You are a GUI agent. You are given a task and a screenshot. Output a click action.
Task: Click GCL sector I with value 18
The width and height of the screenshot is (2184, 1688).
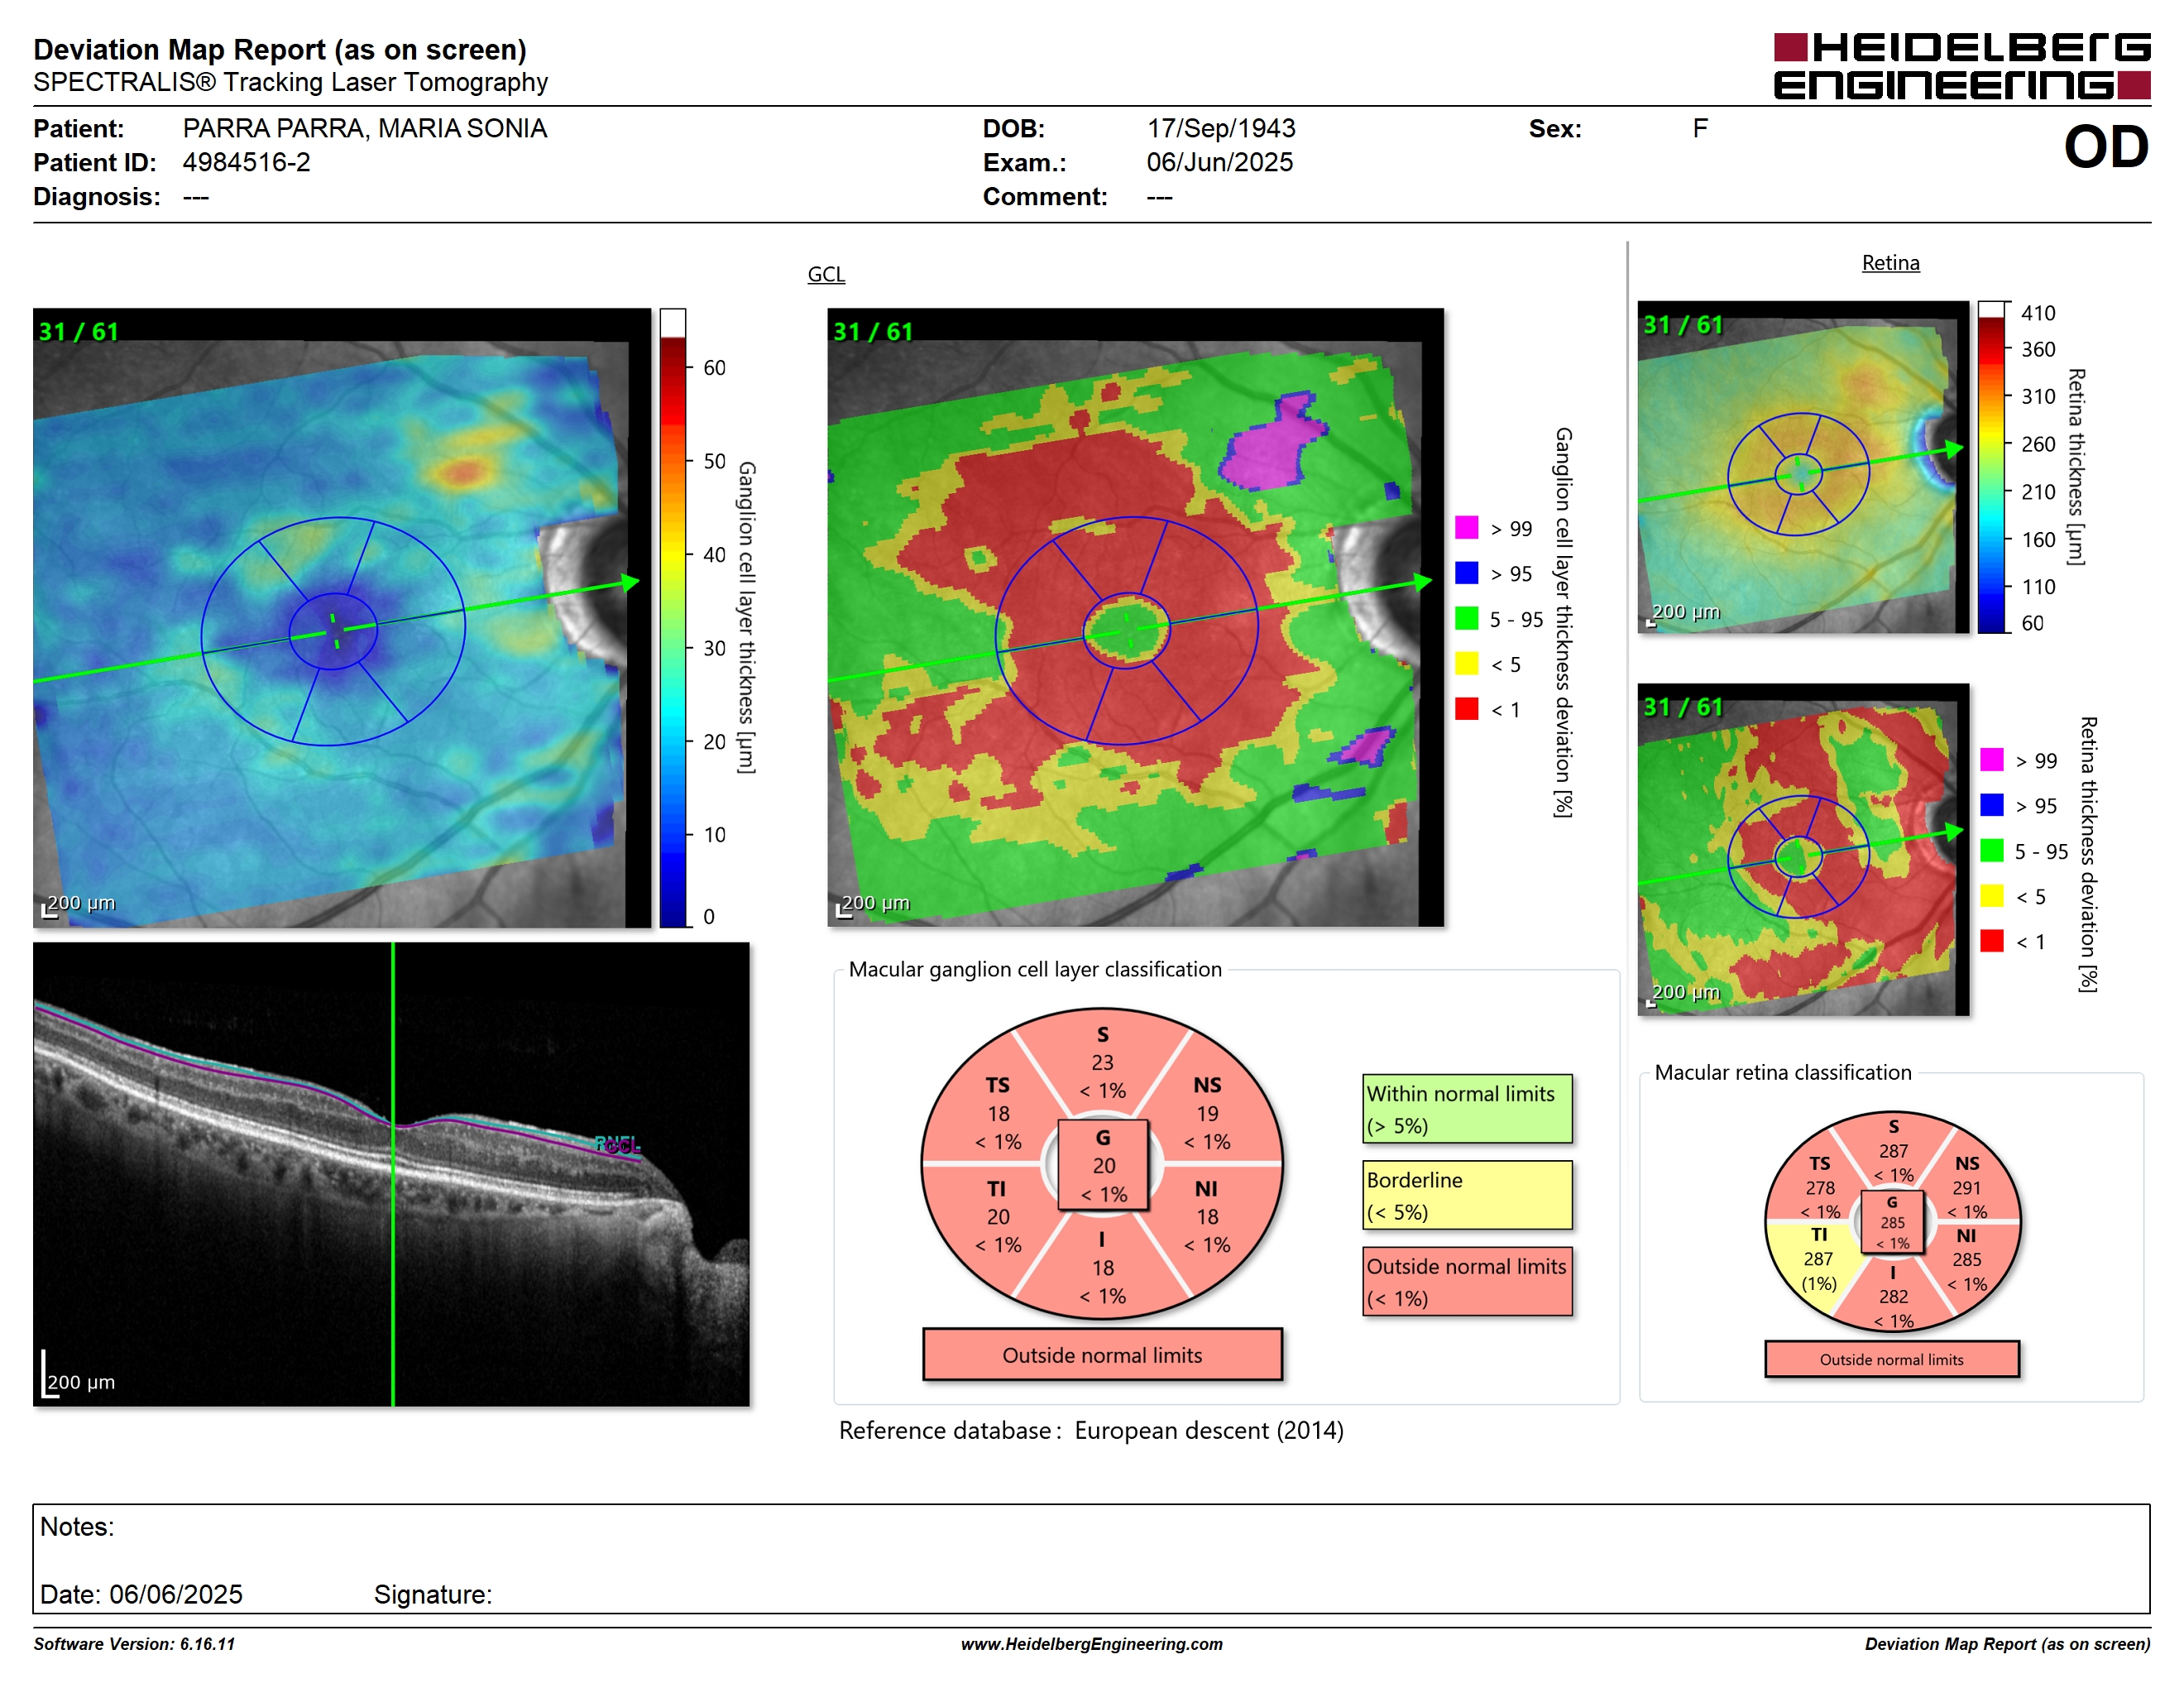click(1102, 1268)
